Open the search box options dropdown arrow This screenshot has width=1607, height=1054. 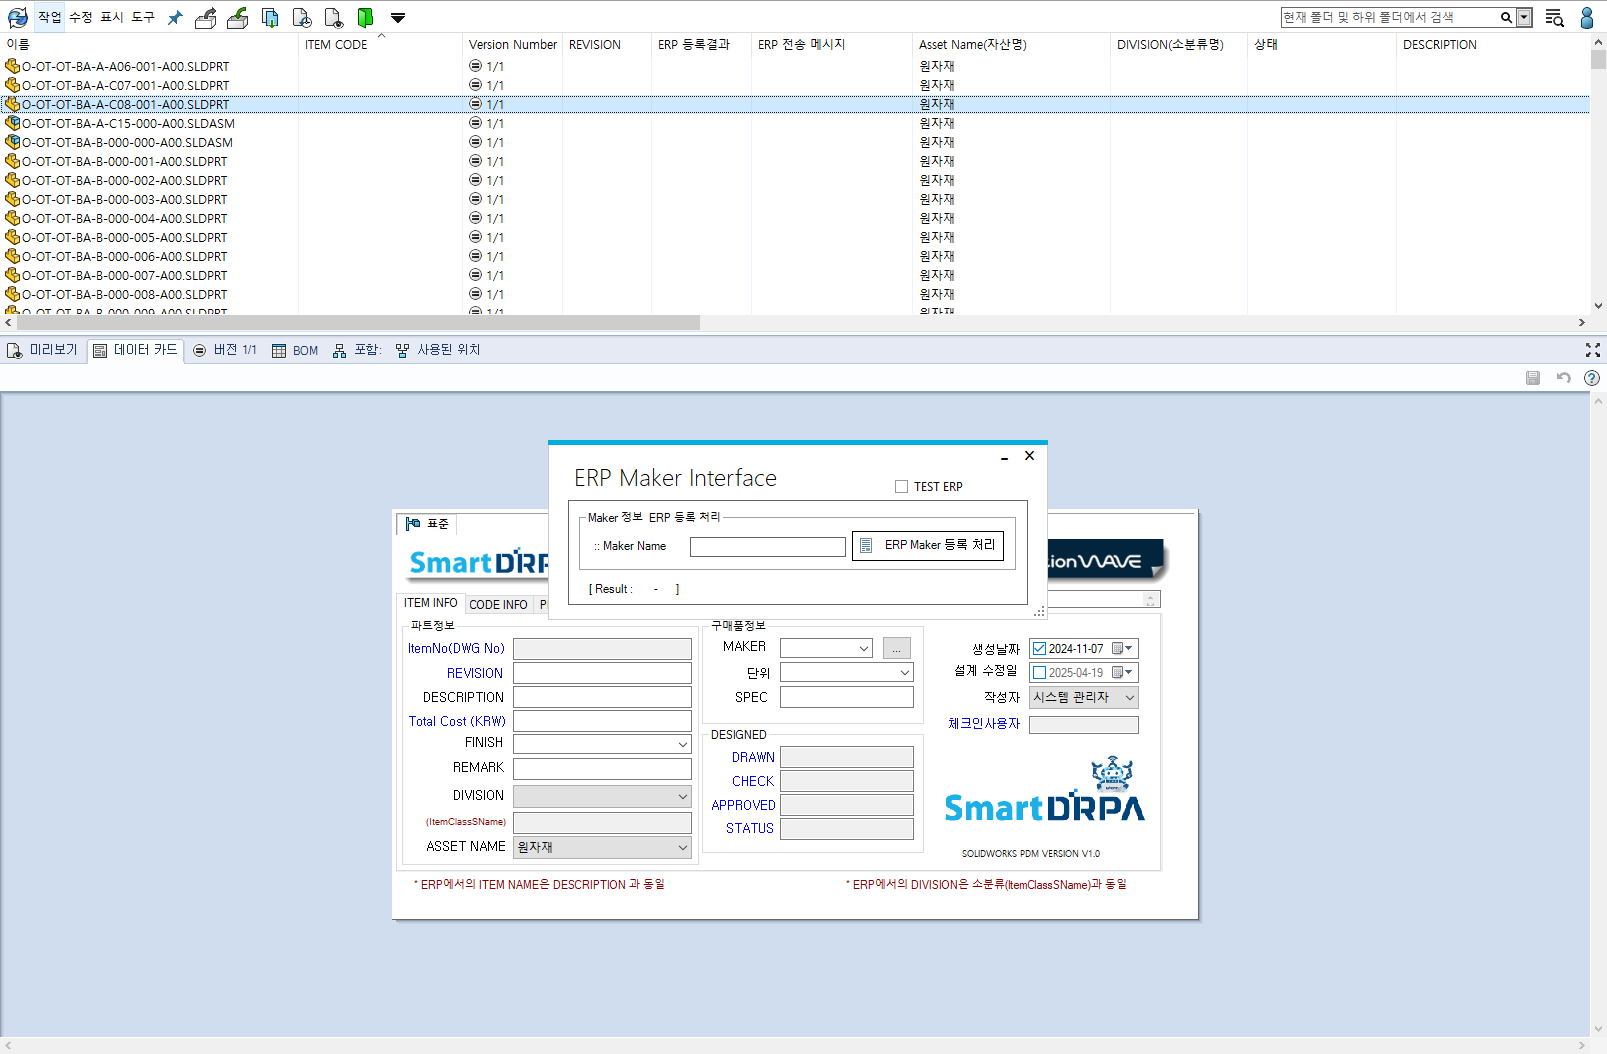[x=1524, y=17]
